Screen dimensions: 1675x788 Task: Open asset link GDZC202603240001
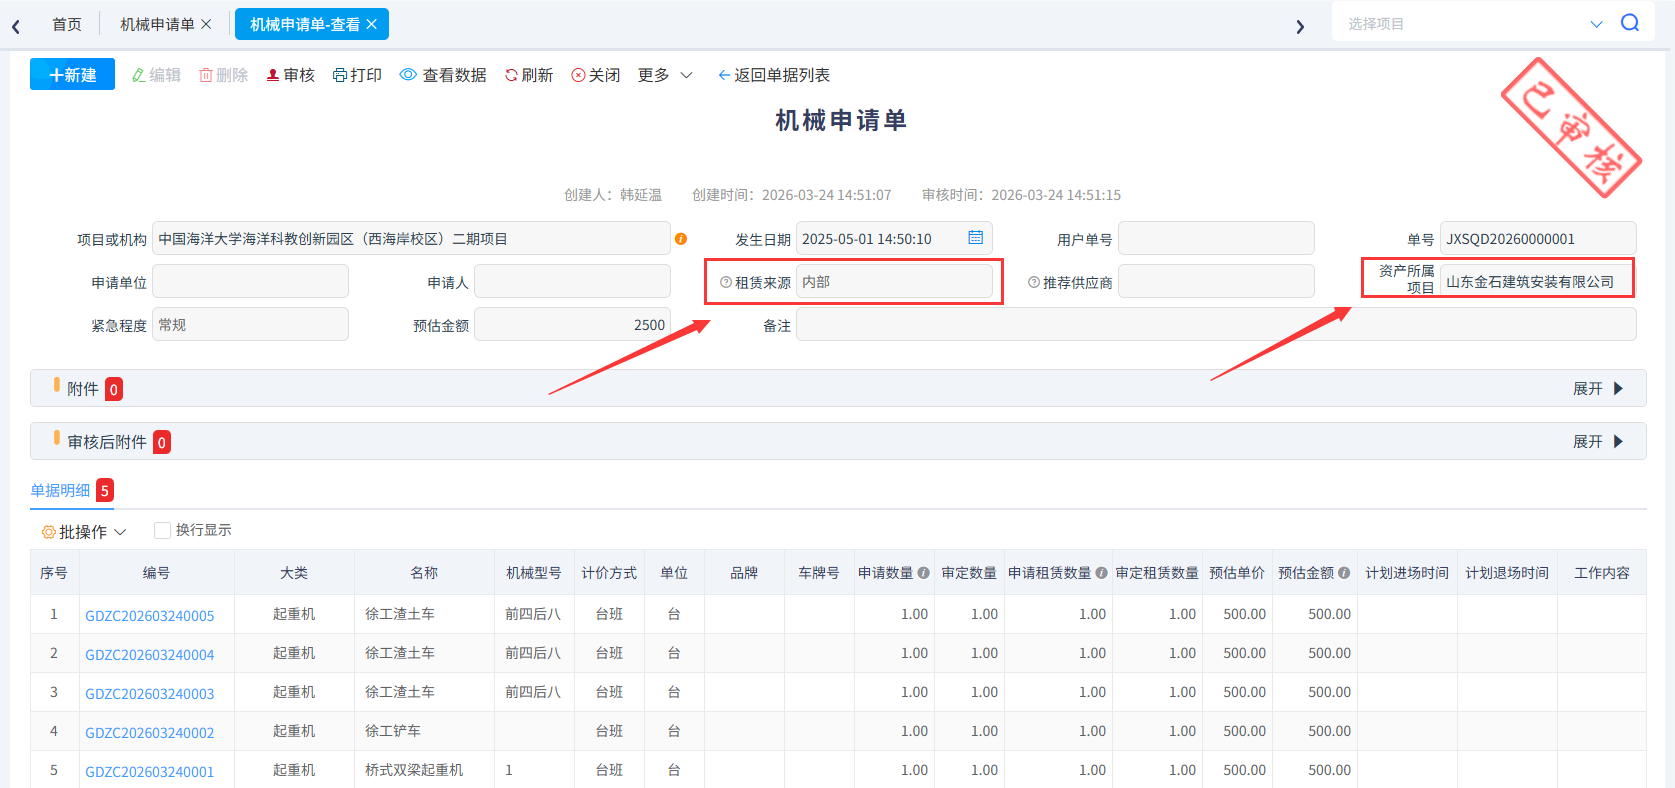[x=150, y=772]
